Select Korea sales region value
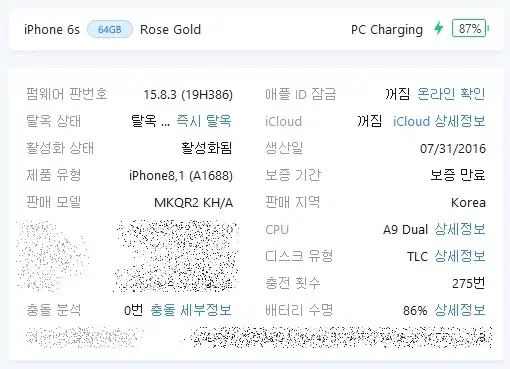510x369 pixels. pos(468,203)
